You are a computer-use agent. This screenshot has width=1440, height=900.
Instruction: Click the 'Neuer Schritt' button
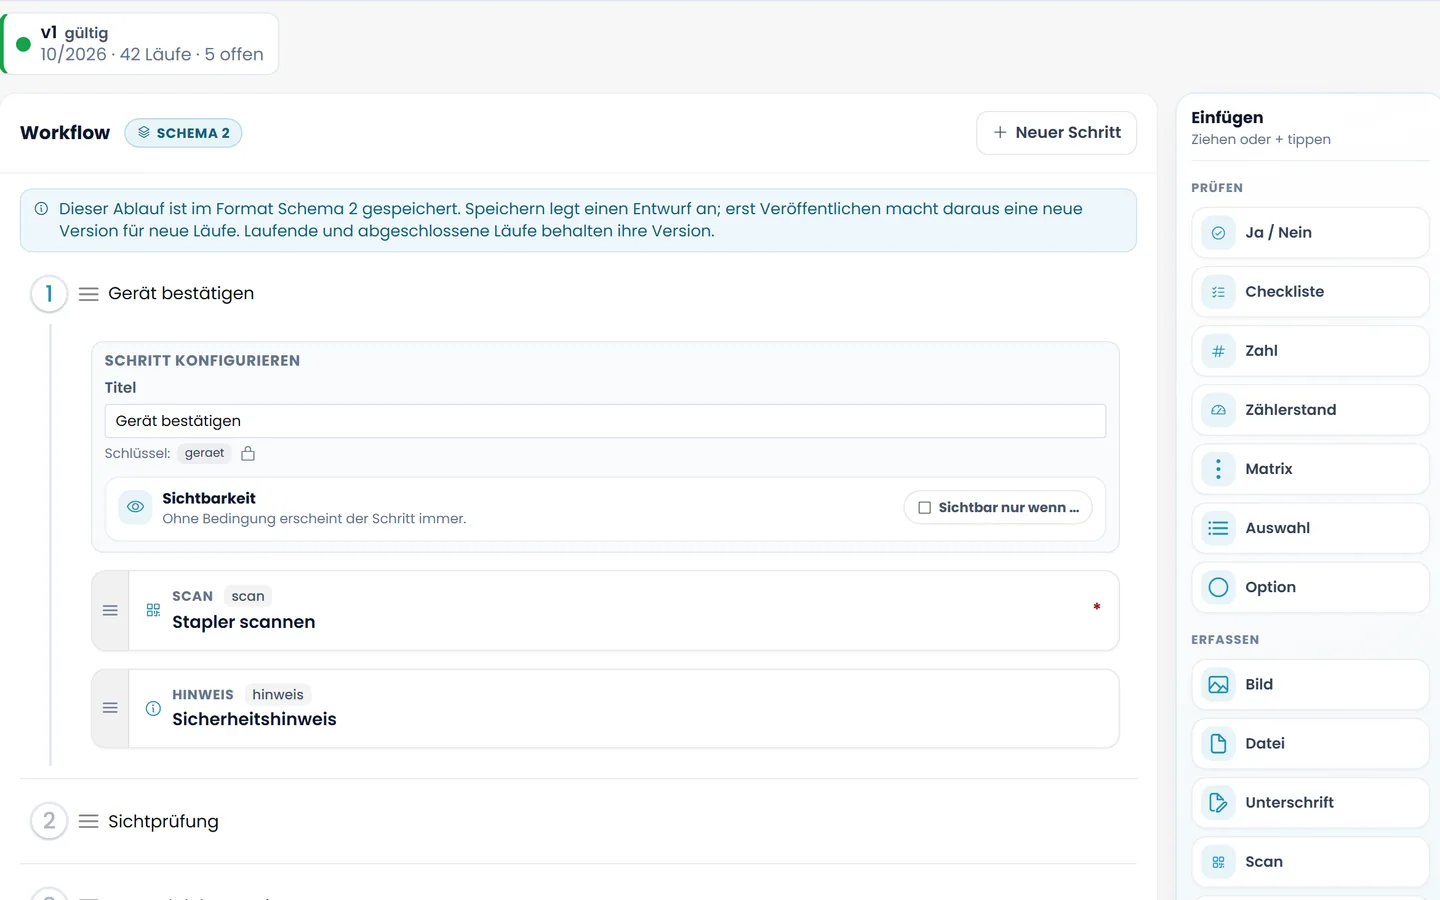click(1056, 133)
